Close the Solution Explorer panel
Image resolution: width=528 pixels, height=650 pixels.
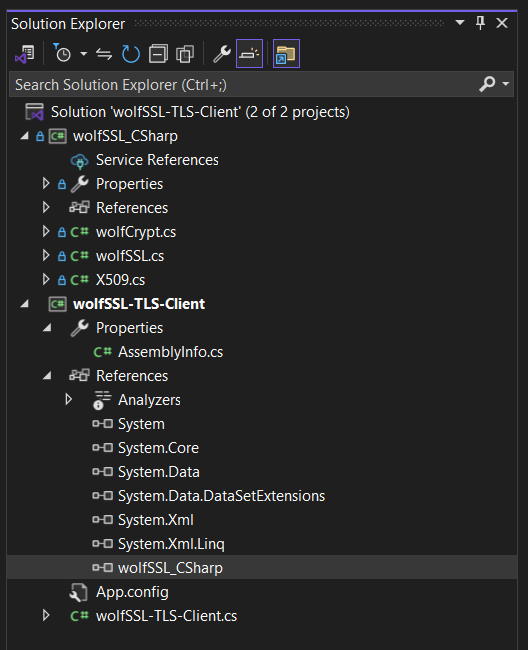pyautogui.click(x=502, y=23)
